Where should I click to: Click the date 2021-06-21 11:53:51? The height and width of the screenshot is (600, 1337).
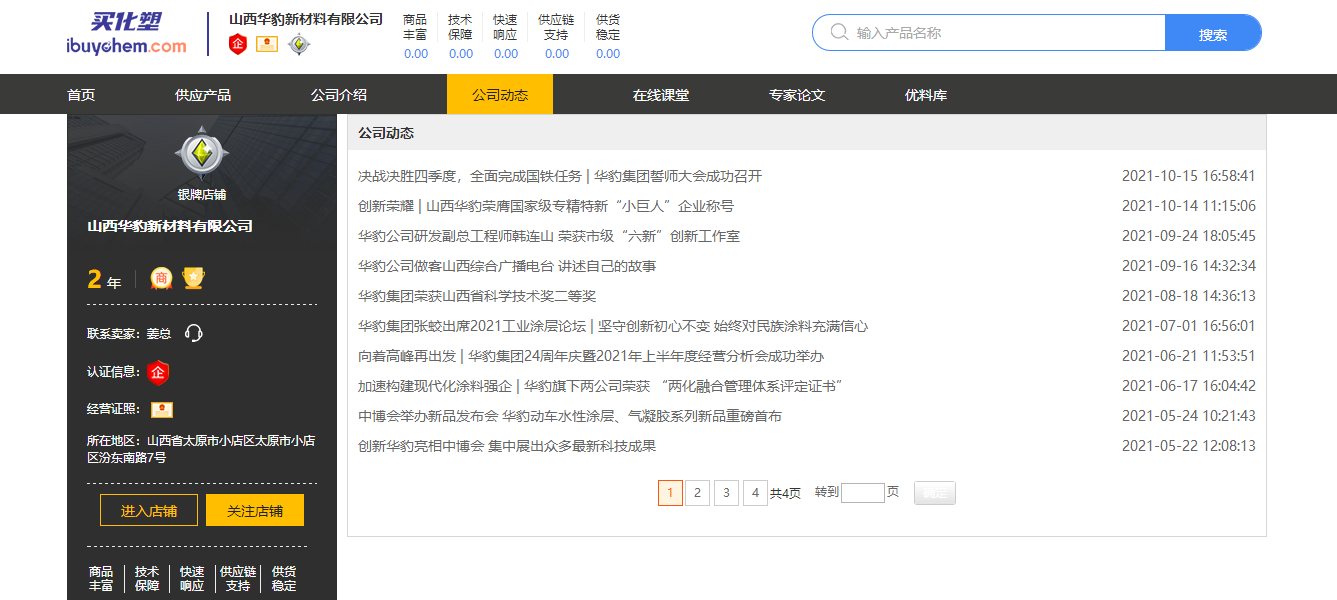pyautogui.click(x=1189, y=356)
